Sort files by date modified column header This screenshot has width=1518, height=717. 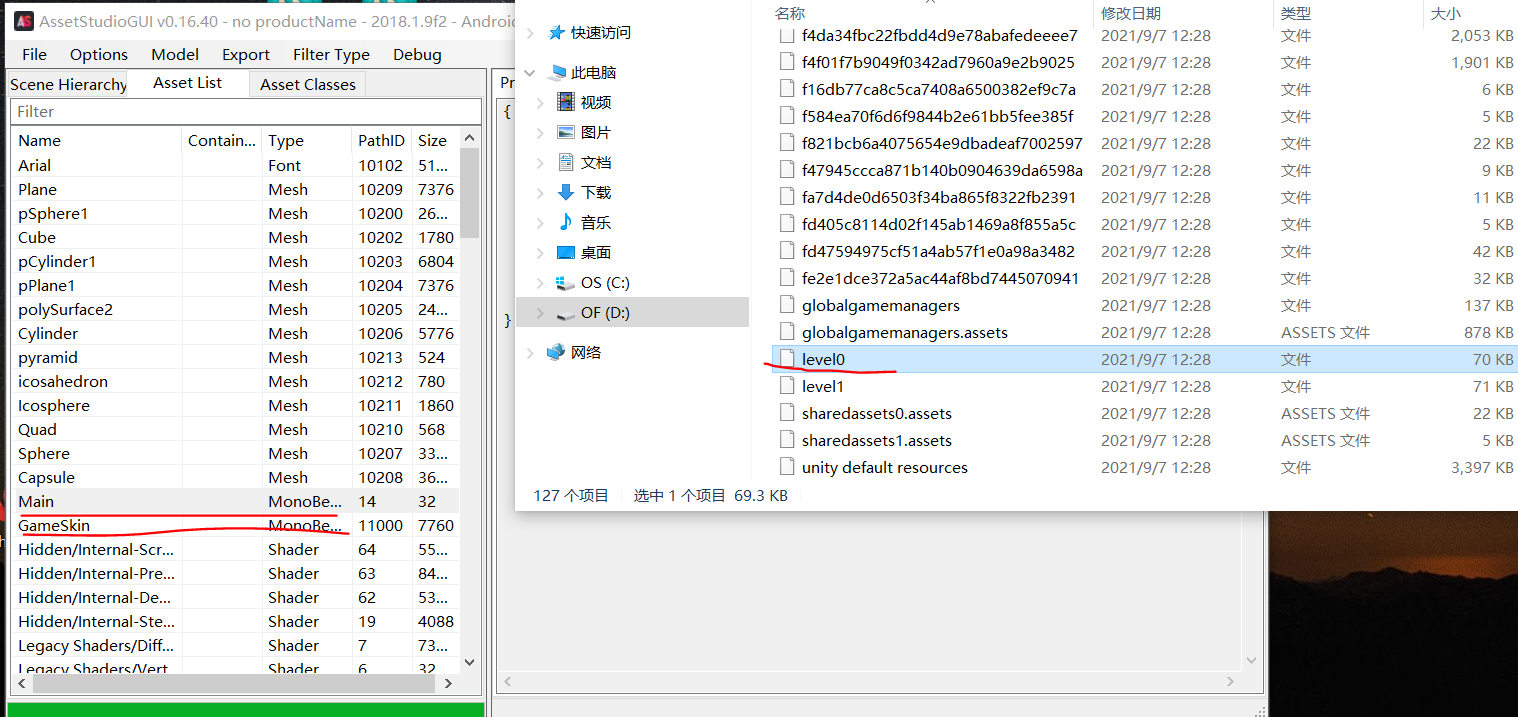point(1130,13)
